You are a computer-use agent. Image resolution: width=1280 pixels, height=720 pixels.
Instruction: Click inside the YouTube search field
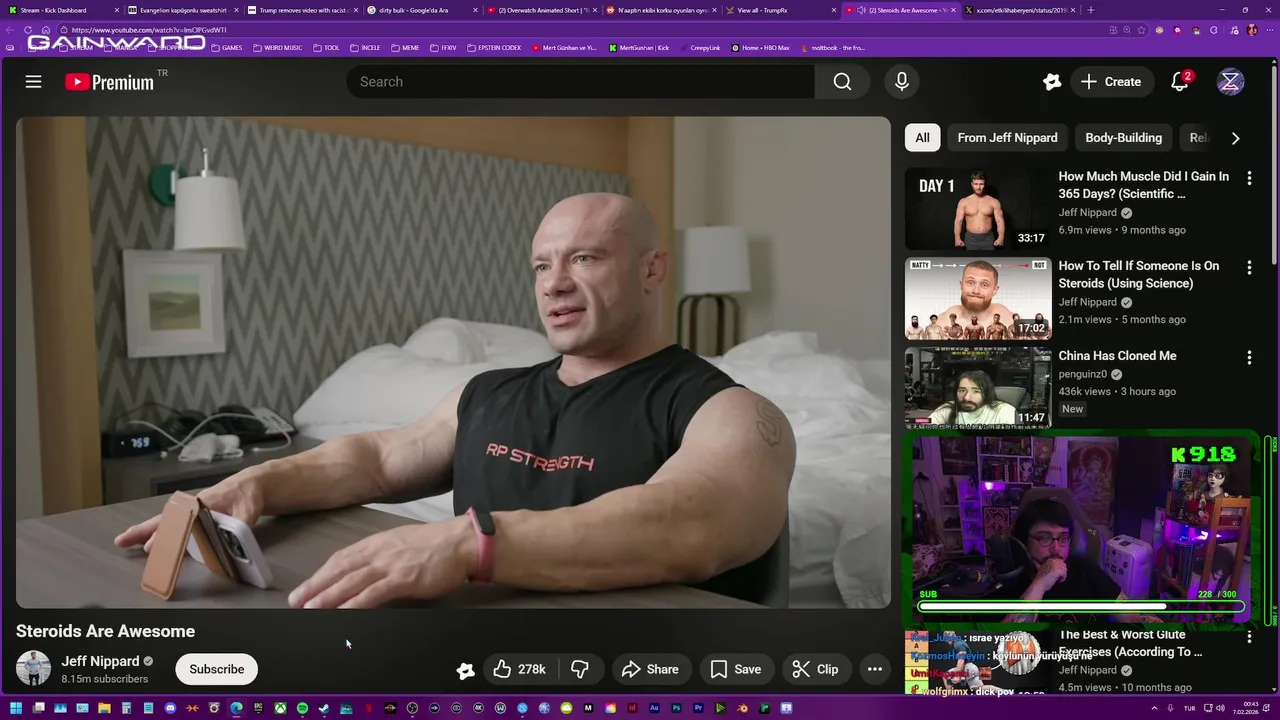580,82
